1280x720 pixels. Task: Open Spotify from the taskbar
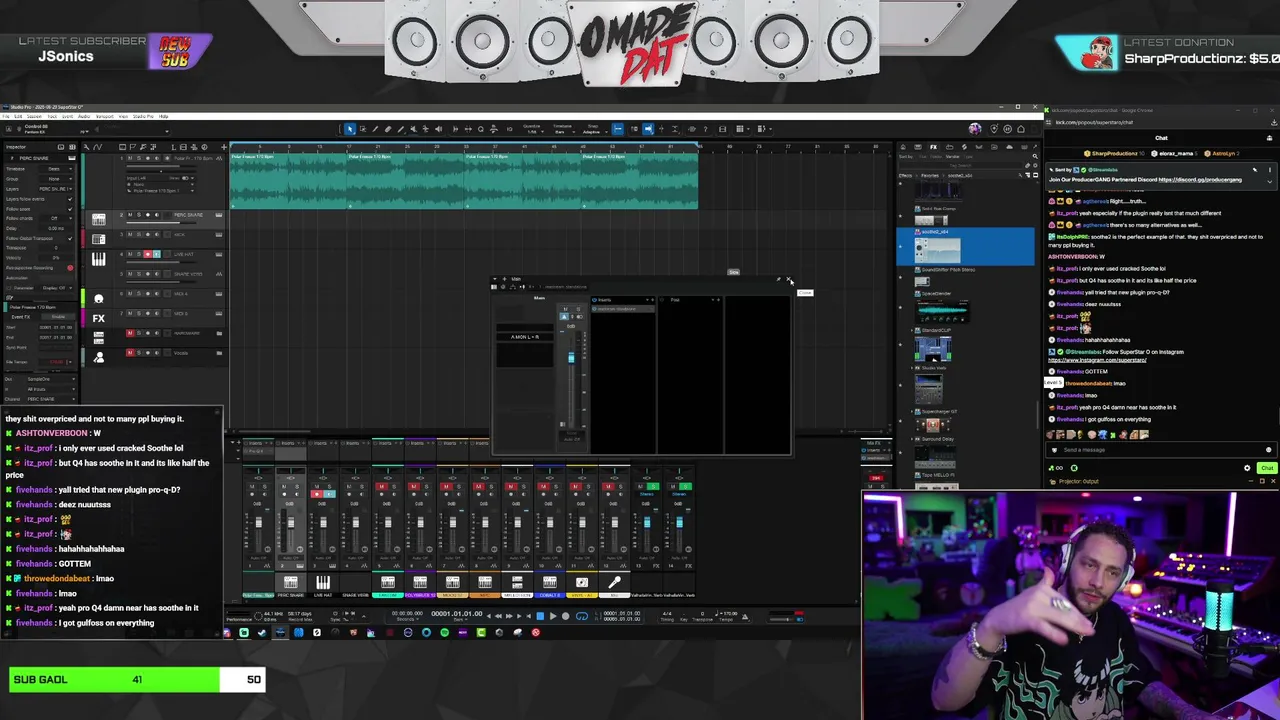click(445, 632)
